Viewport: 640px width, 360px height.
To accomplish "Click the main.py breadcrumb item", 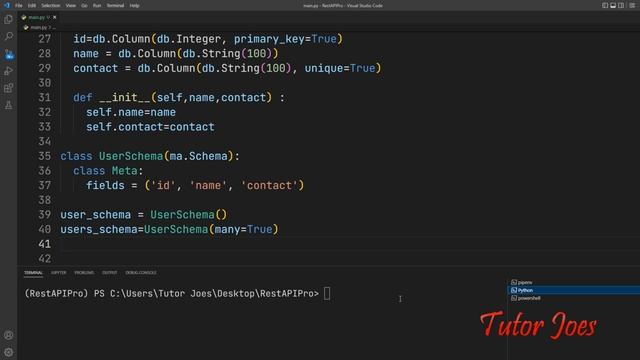I will coord(38,27).
